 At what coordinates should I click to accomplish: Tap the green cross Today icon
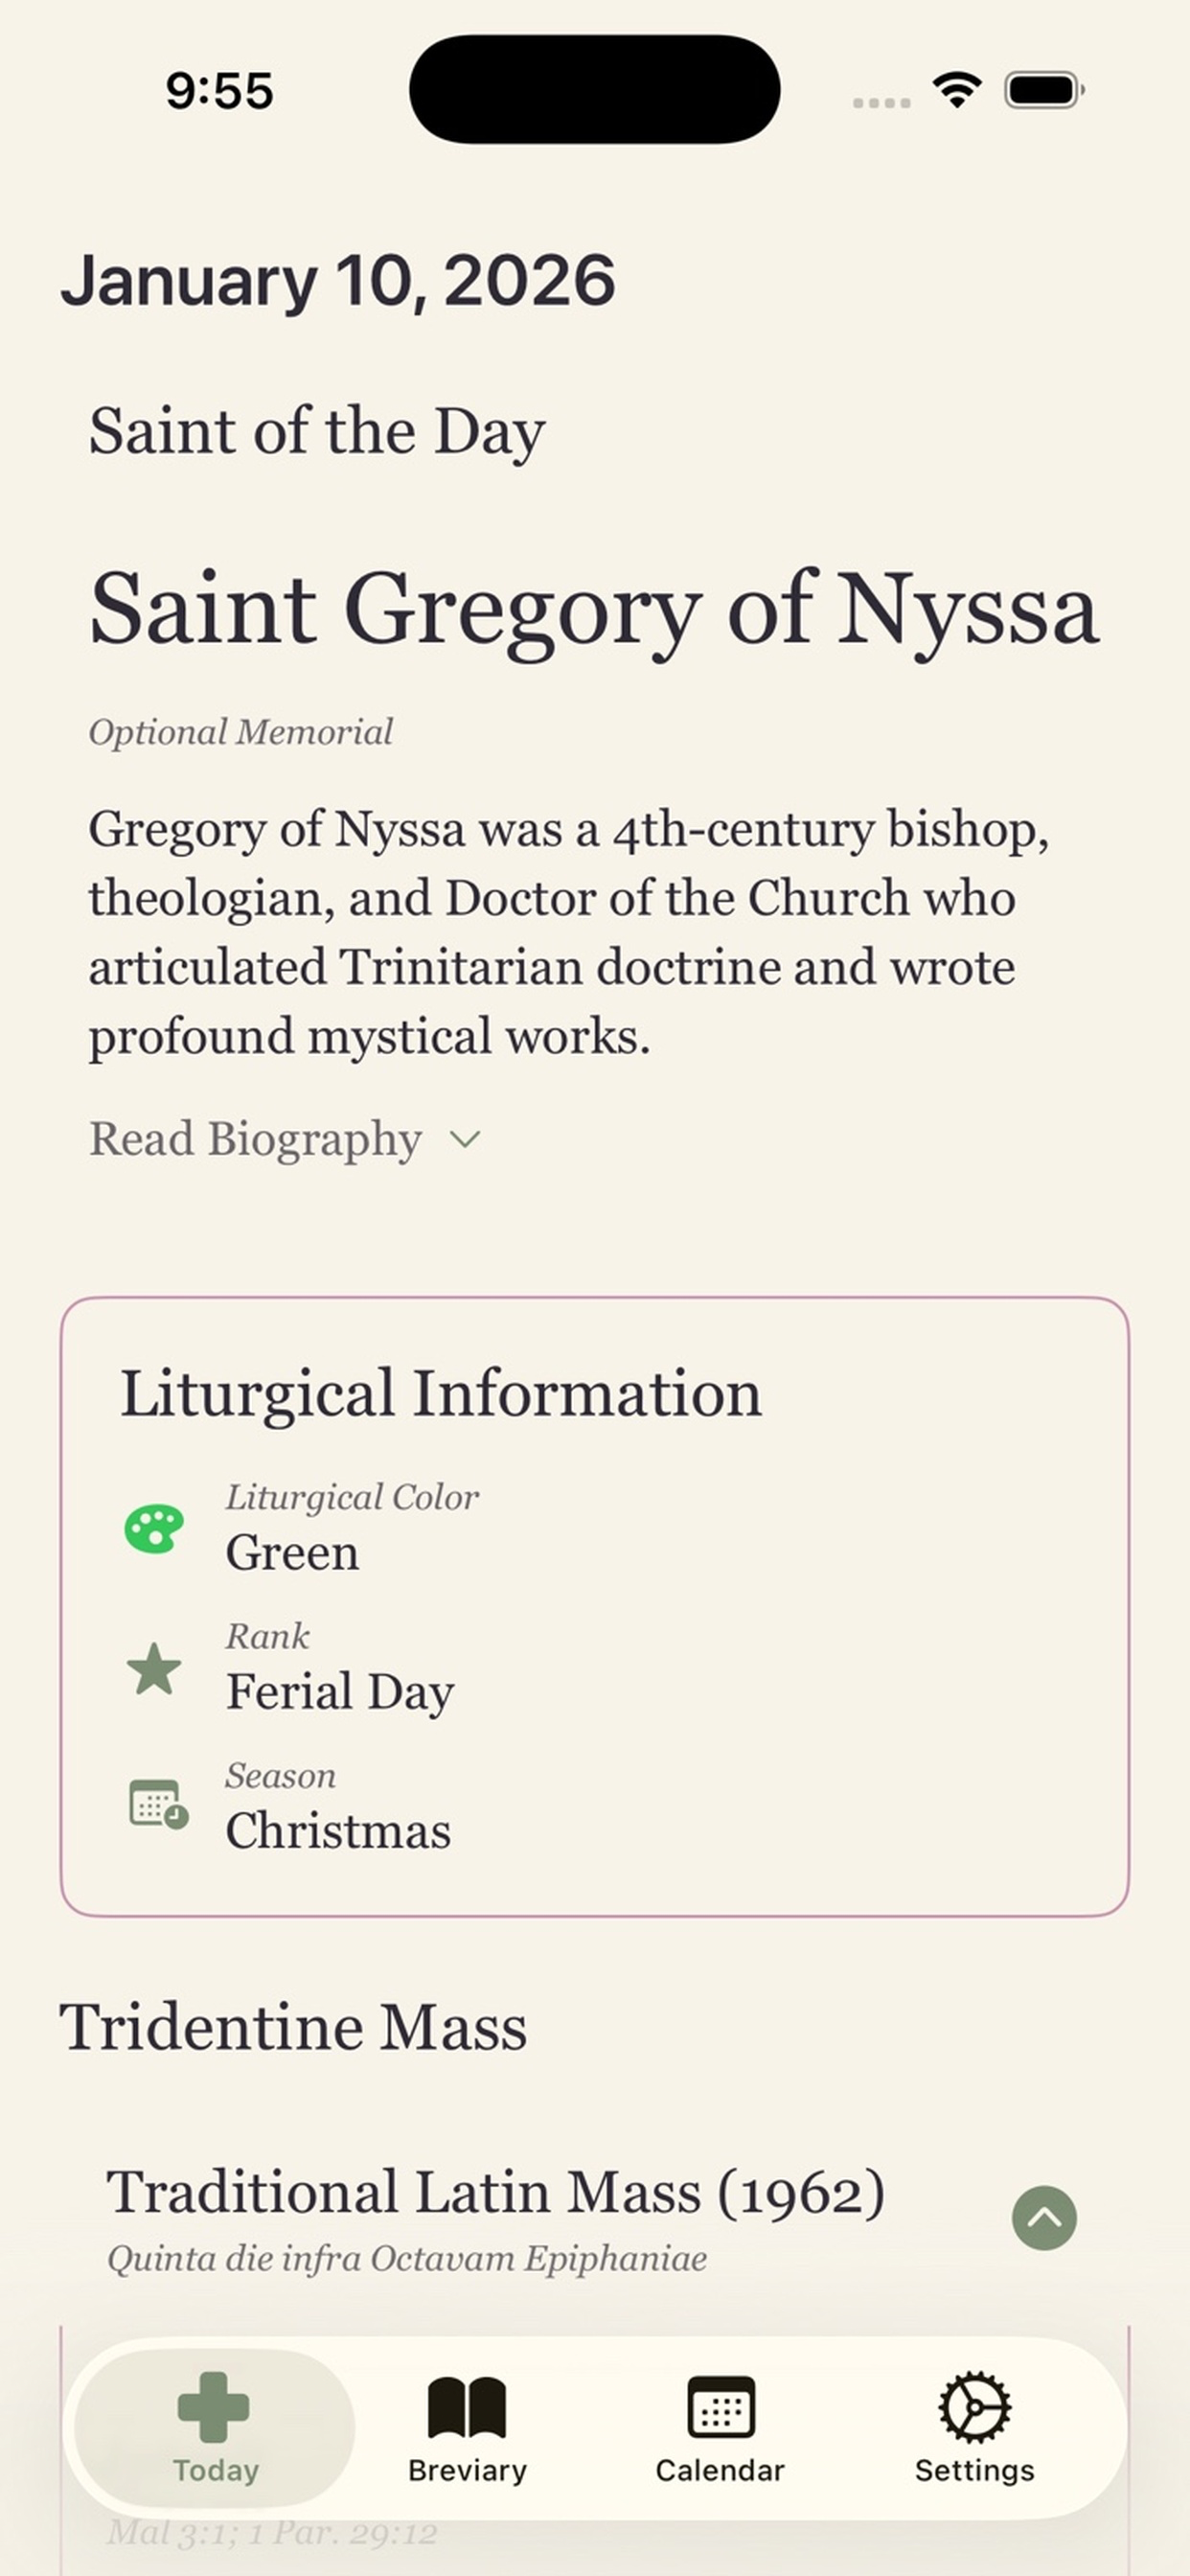tap(213, 2407)
